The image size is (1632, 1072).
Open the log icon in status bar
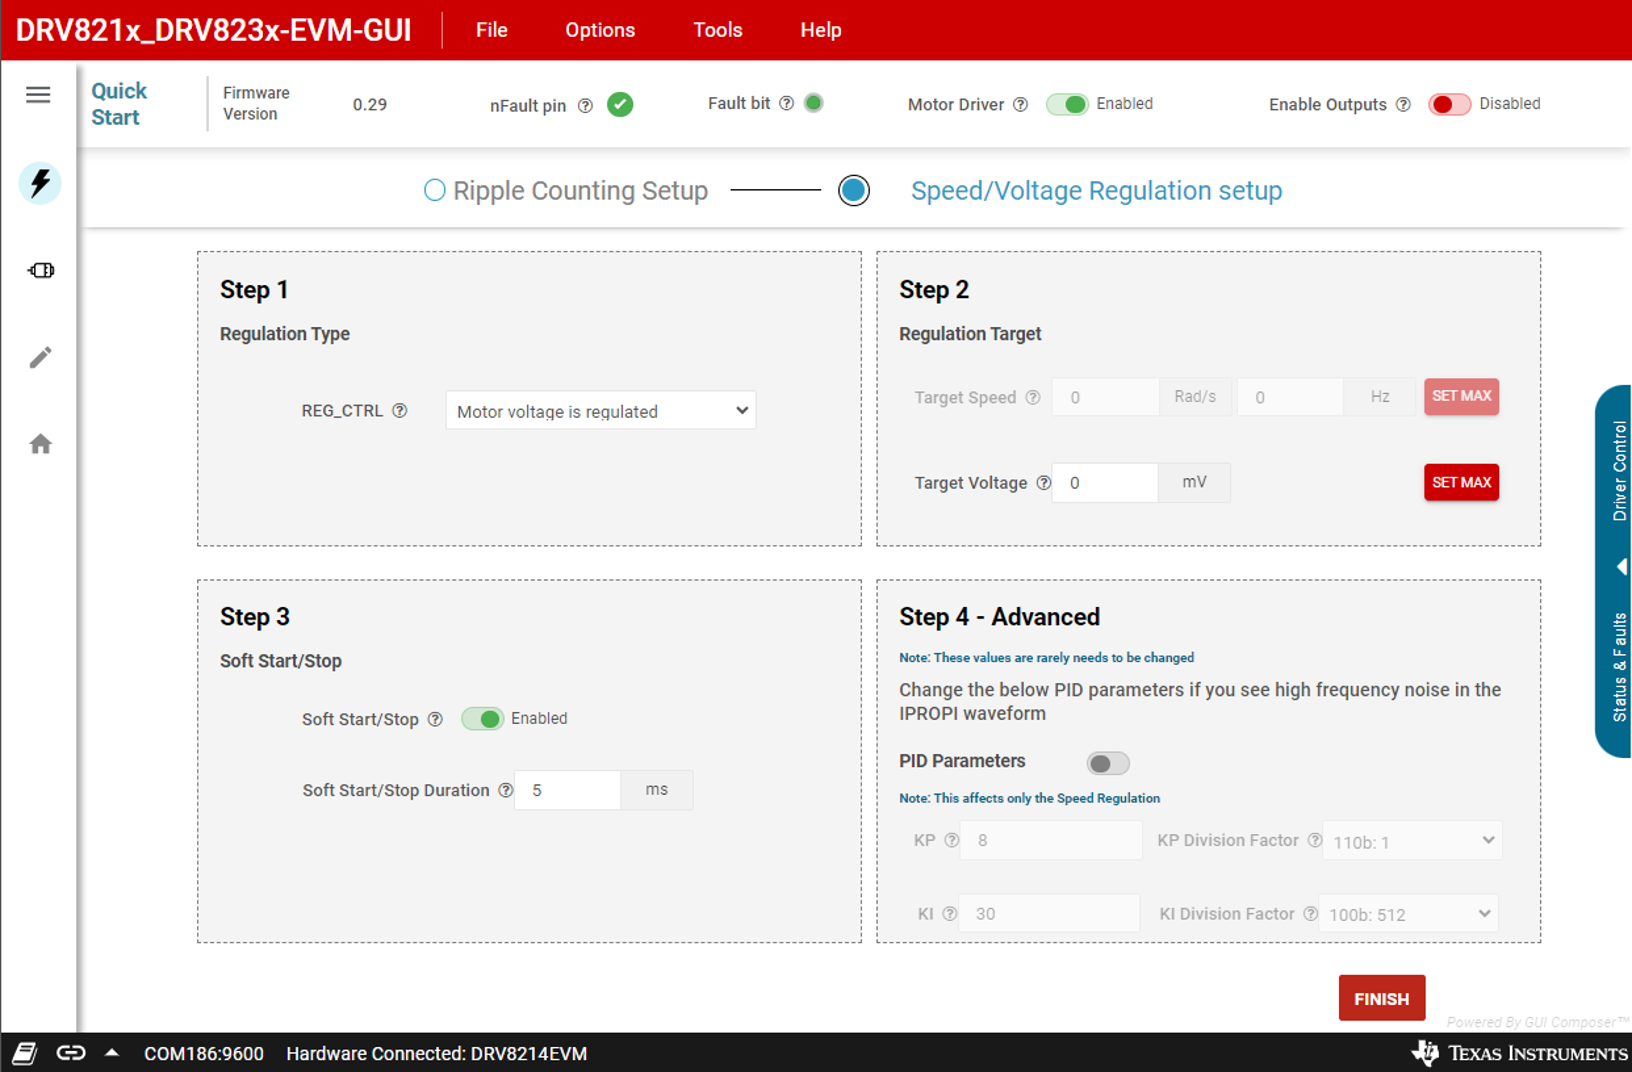coord(25,1053)
